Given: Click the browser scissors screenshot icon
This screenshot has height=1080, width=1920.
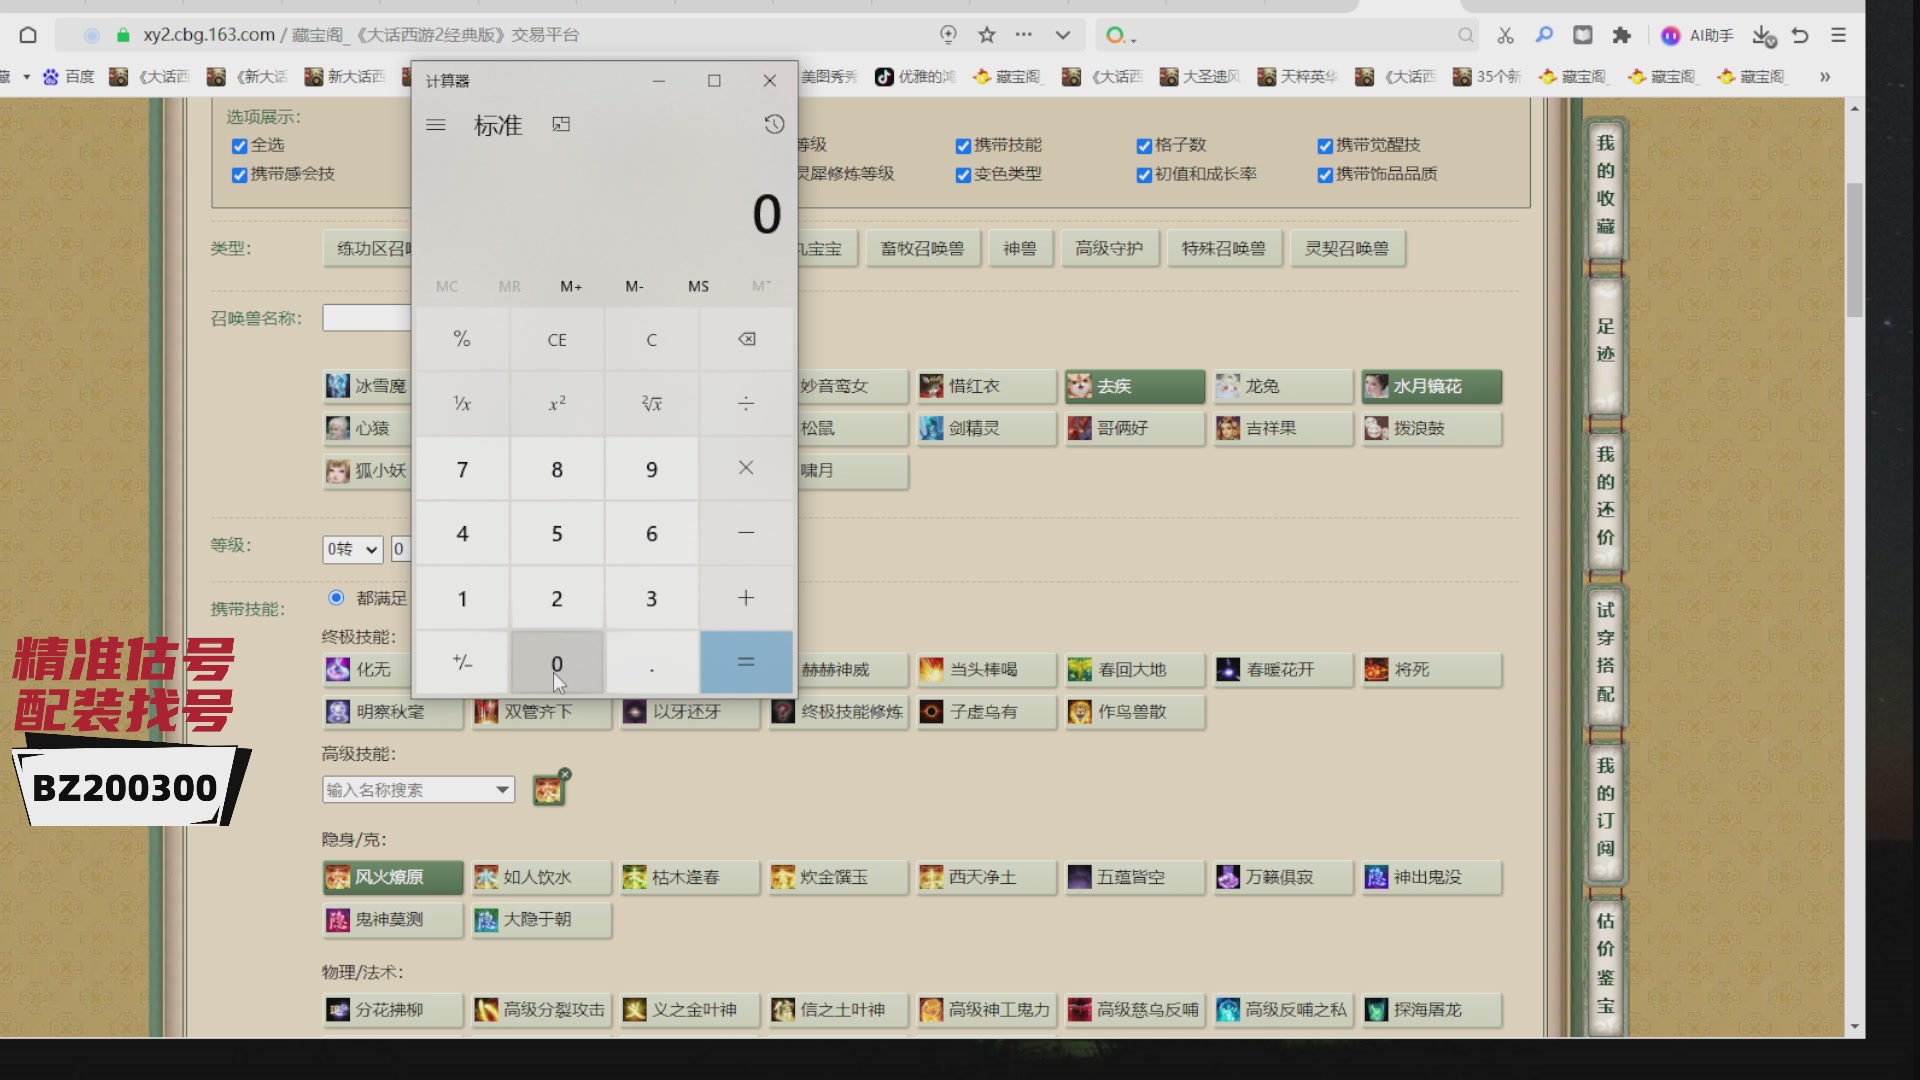Looking at the screenshot, I should 1505,35.
